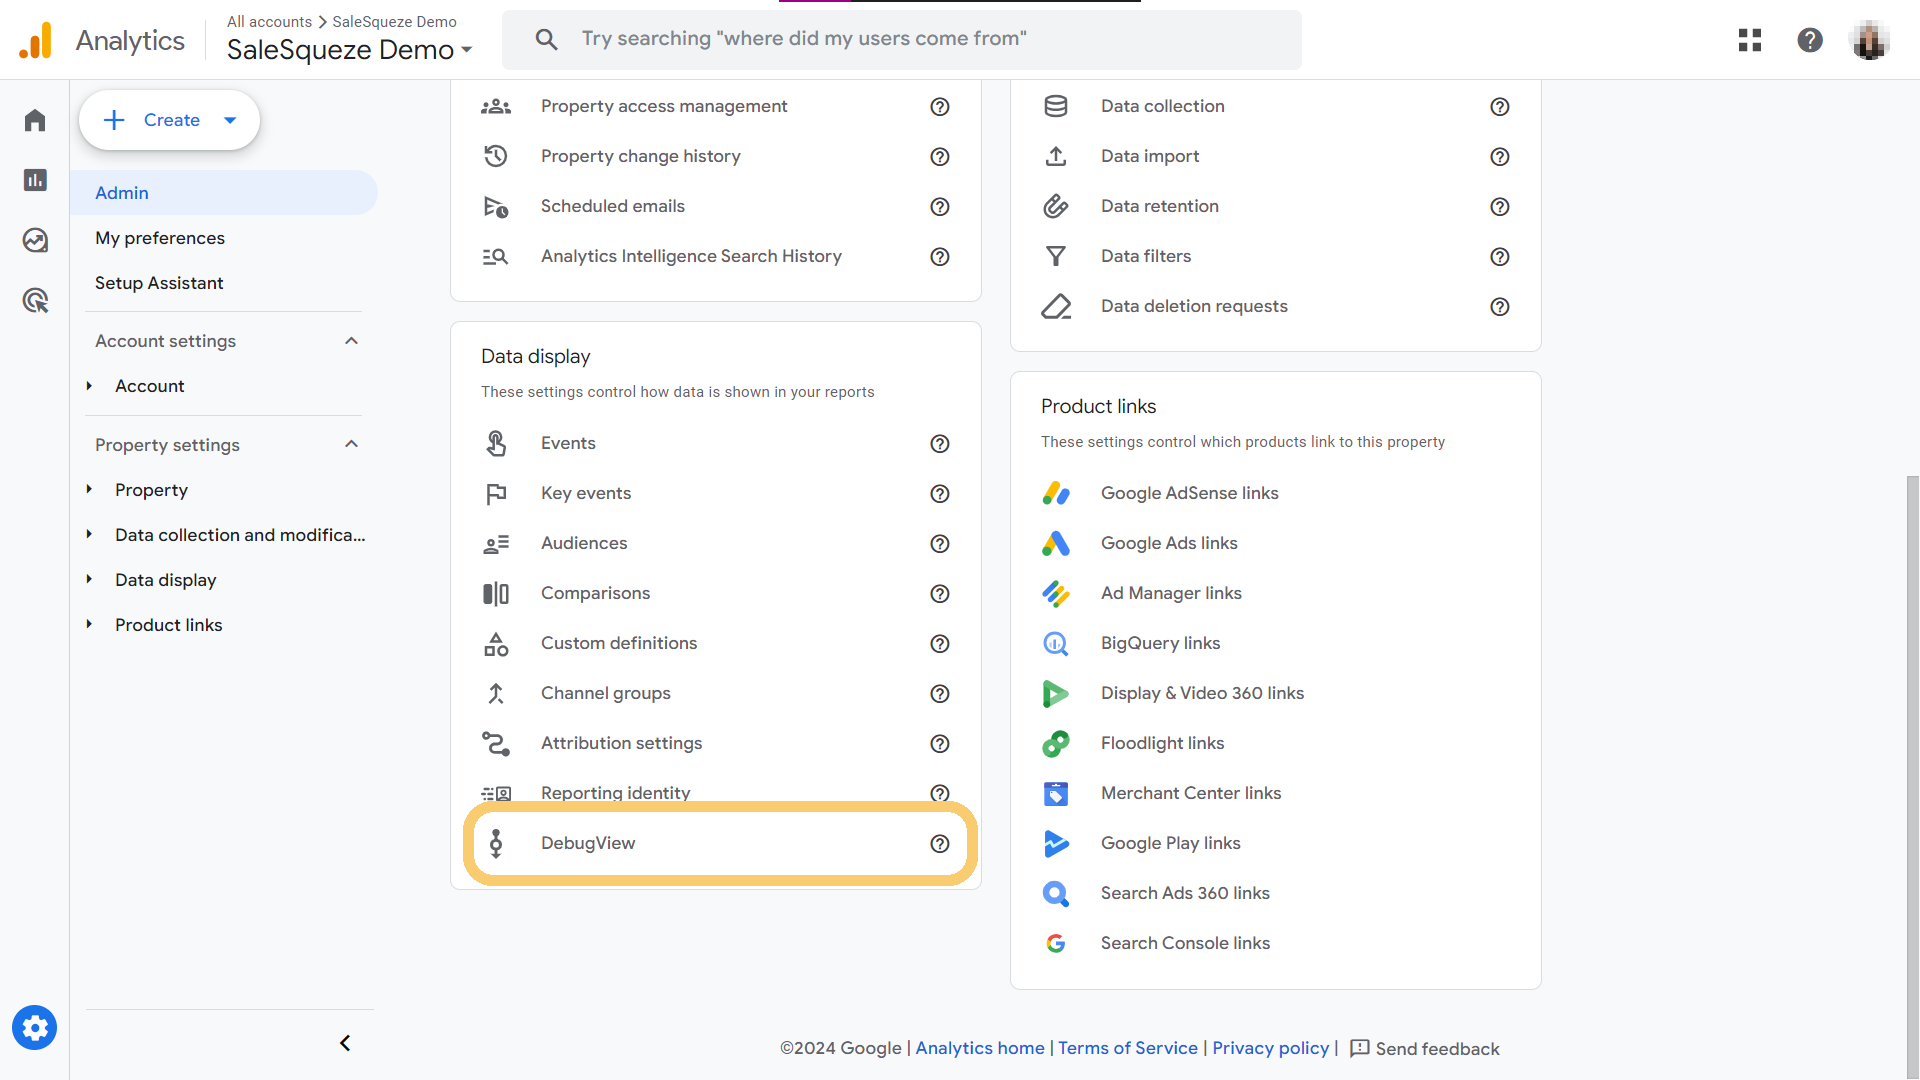Open Reporting identity
The width and height of the screenshot is (1920, 1080).
coord(615,793)
